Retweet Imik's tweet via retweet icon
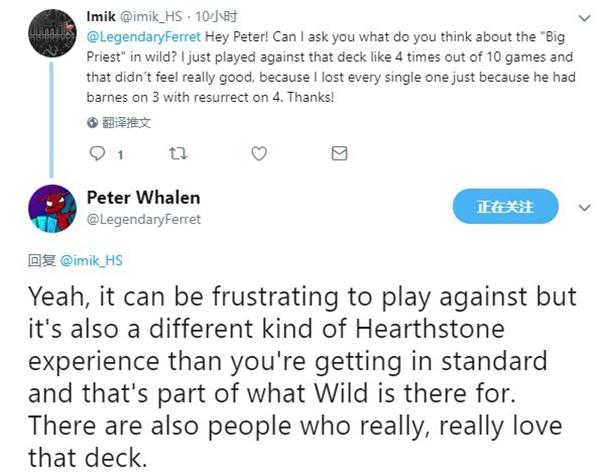600x474 pixels. [178, 153]
